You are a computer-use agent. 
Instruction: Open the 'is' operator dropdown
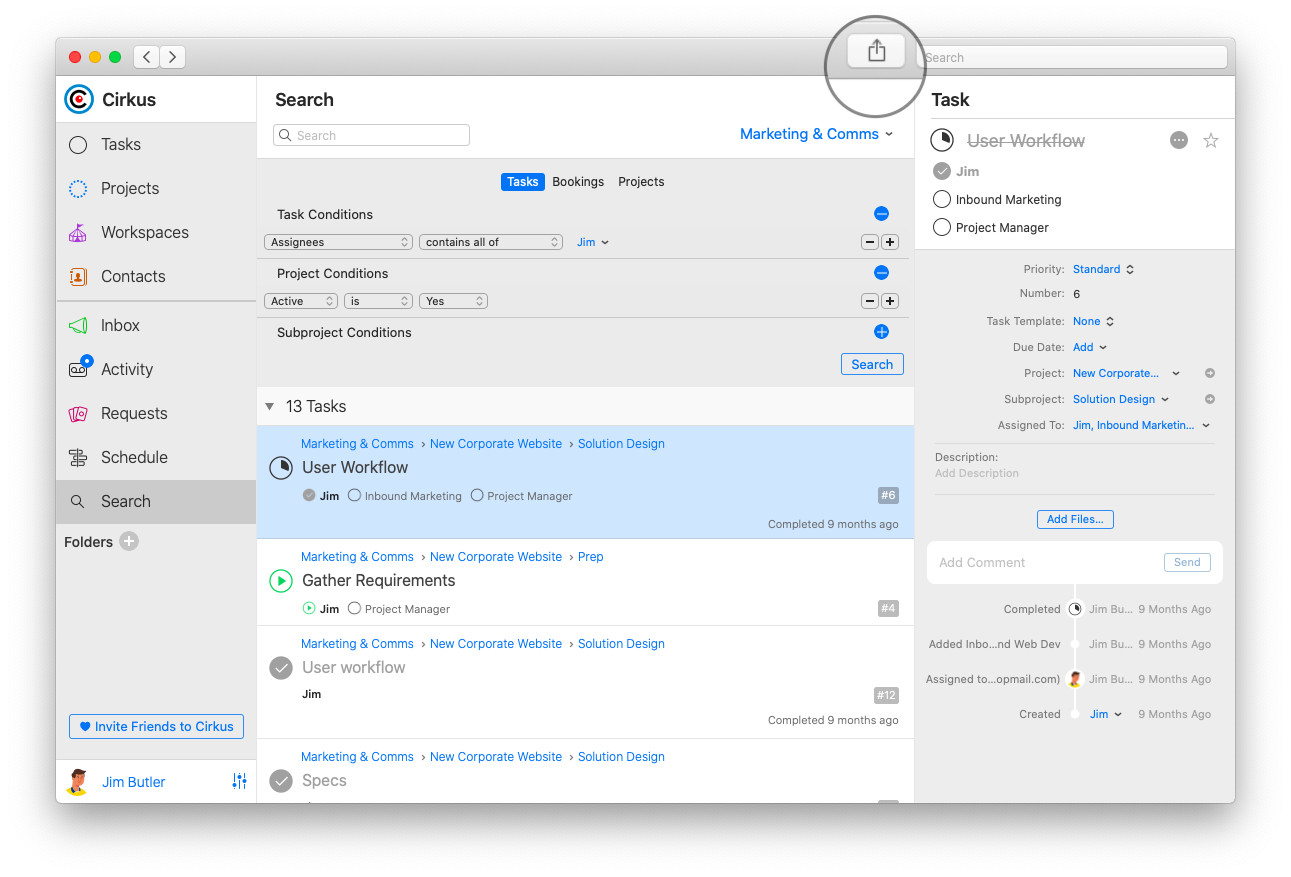(379, 301)
